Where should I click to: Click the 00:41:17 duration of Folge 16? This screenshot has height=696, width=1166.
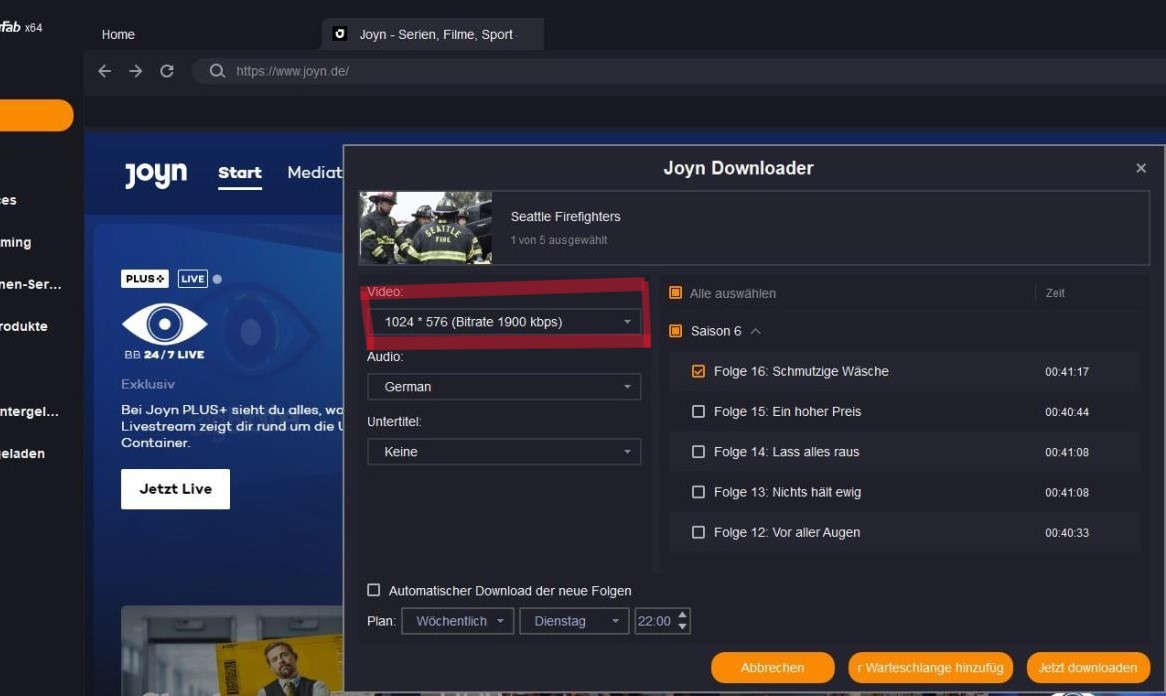click(x=1066, y=372)
